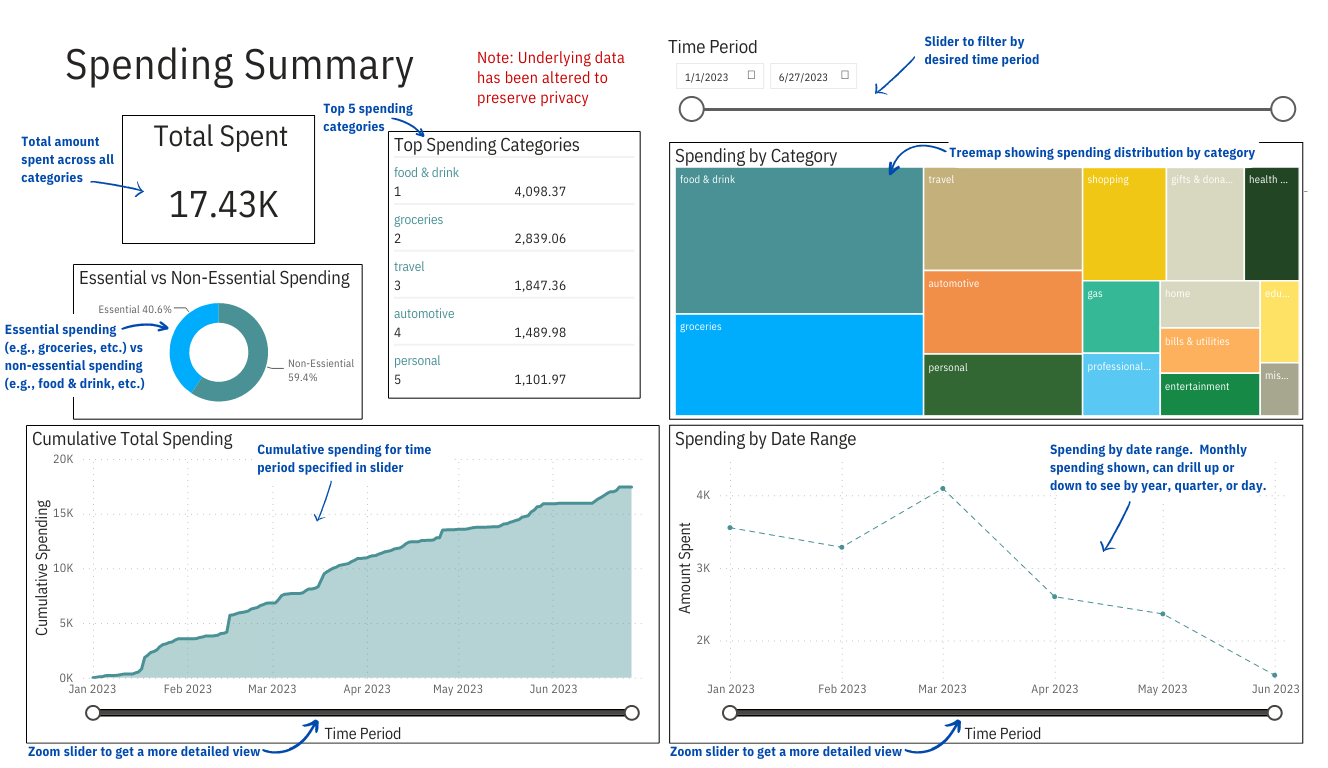The height and width of the screenshot is (768, 1328).
Task: Select the edu... treemap tile
Action: pos(1280,322)
